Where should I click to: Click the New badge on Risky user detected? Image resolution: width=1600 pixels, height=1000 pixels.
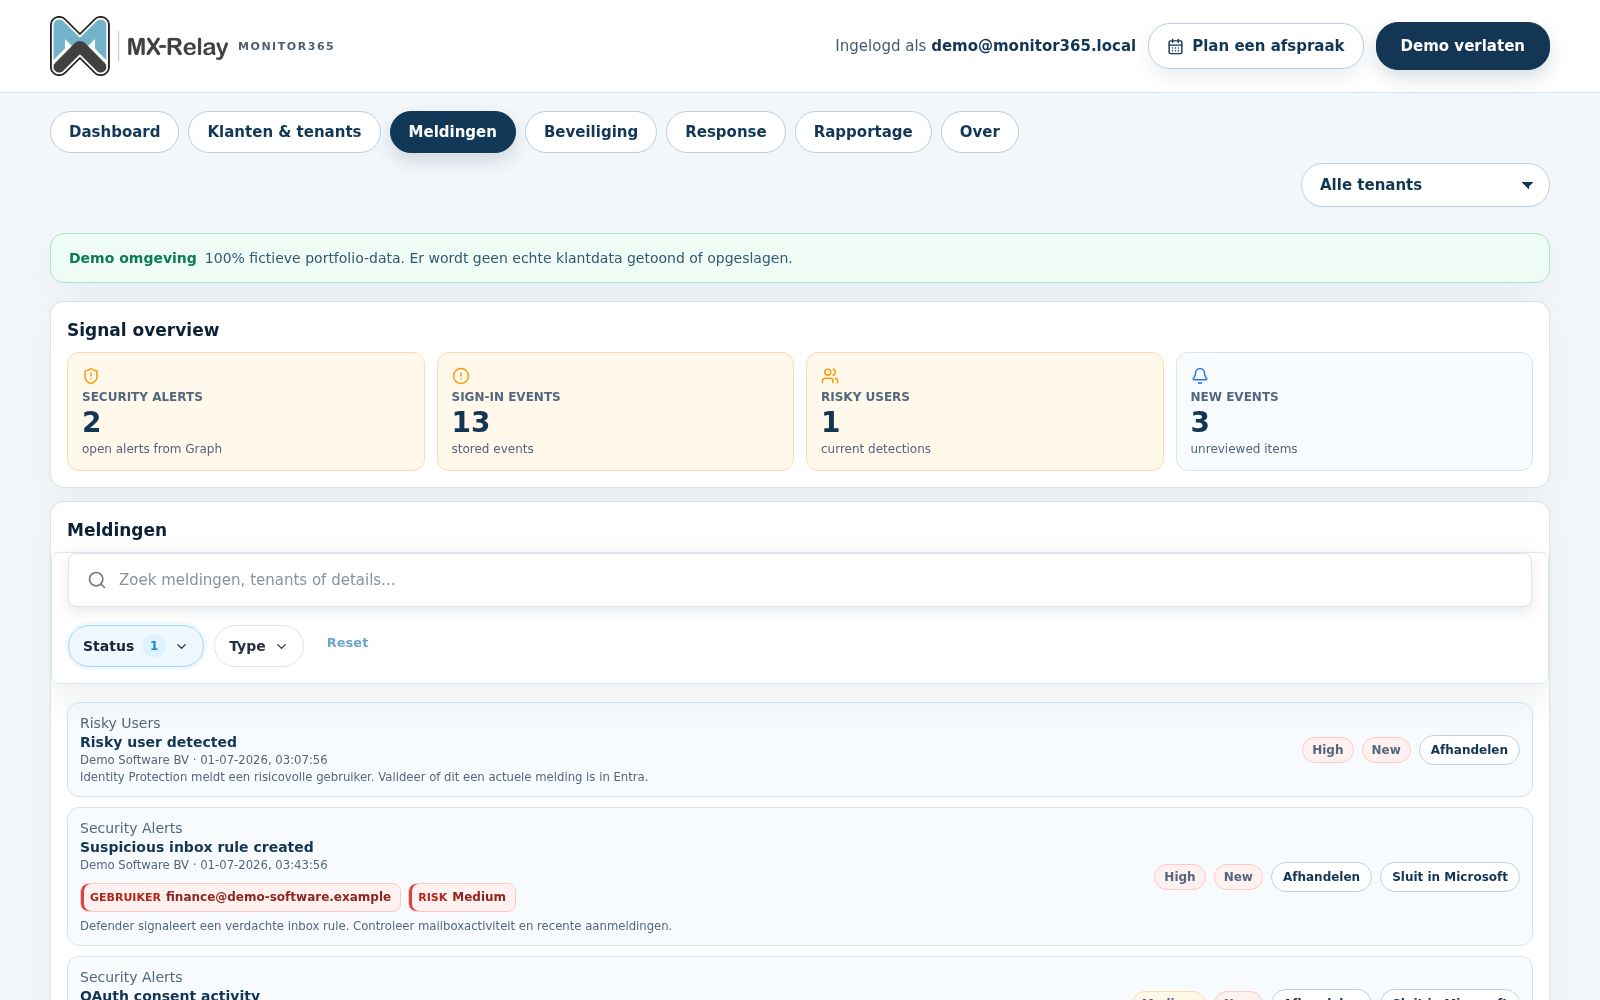1386,750
